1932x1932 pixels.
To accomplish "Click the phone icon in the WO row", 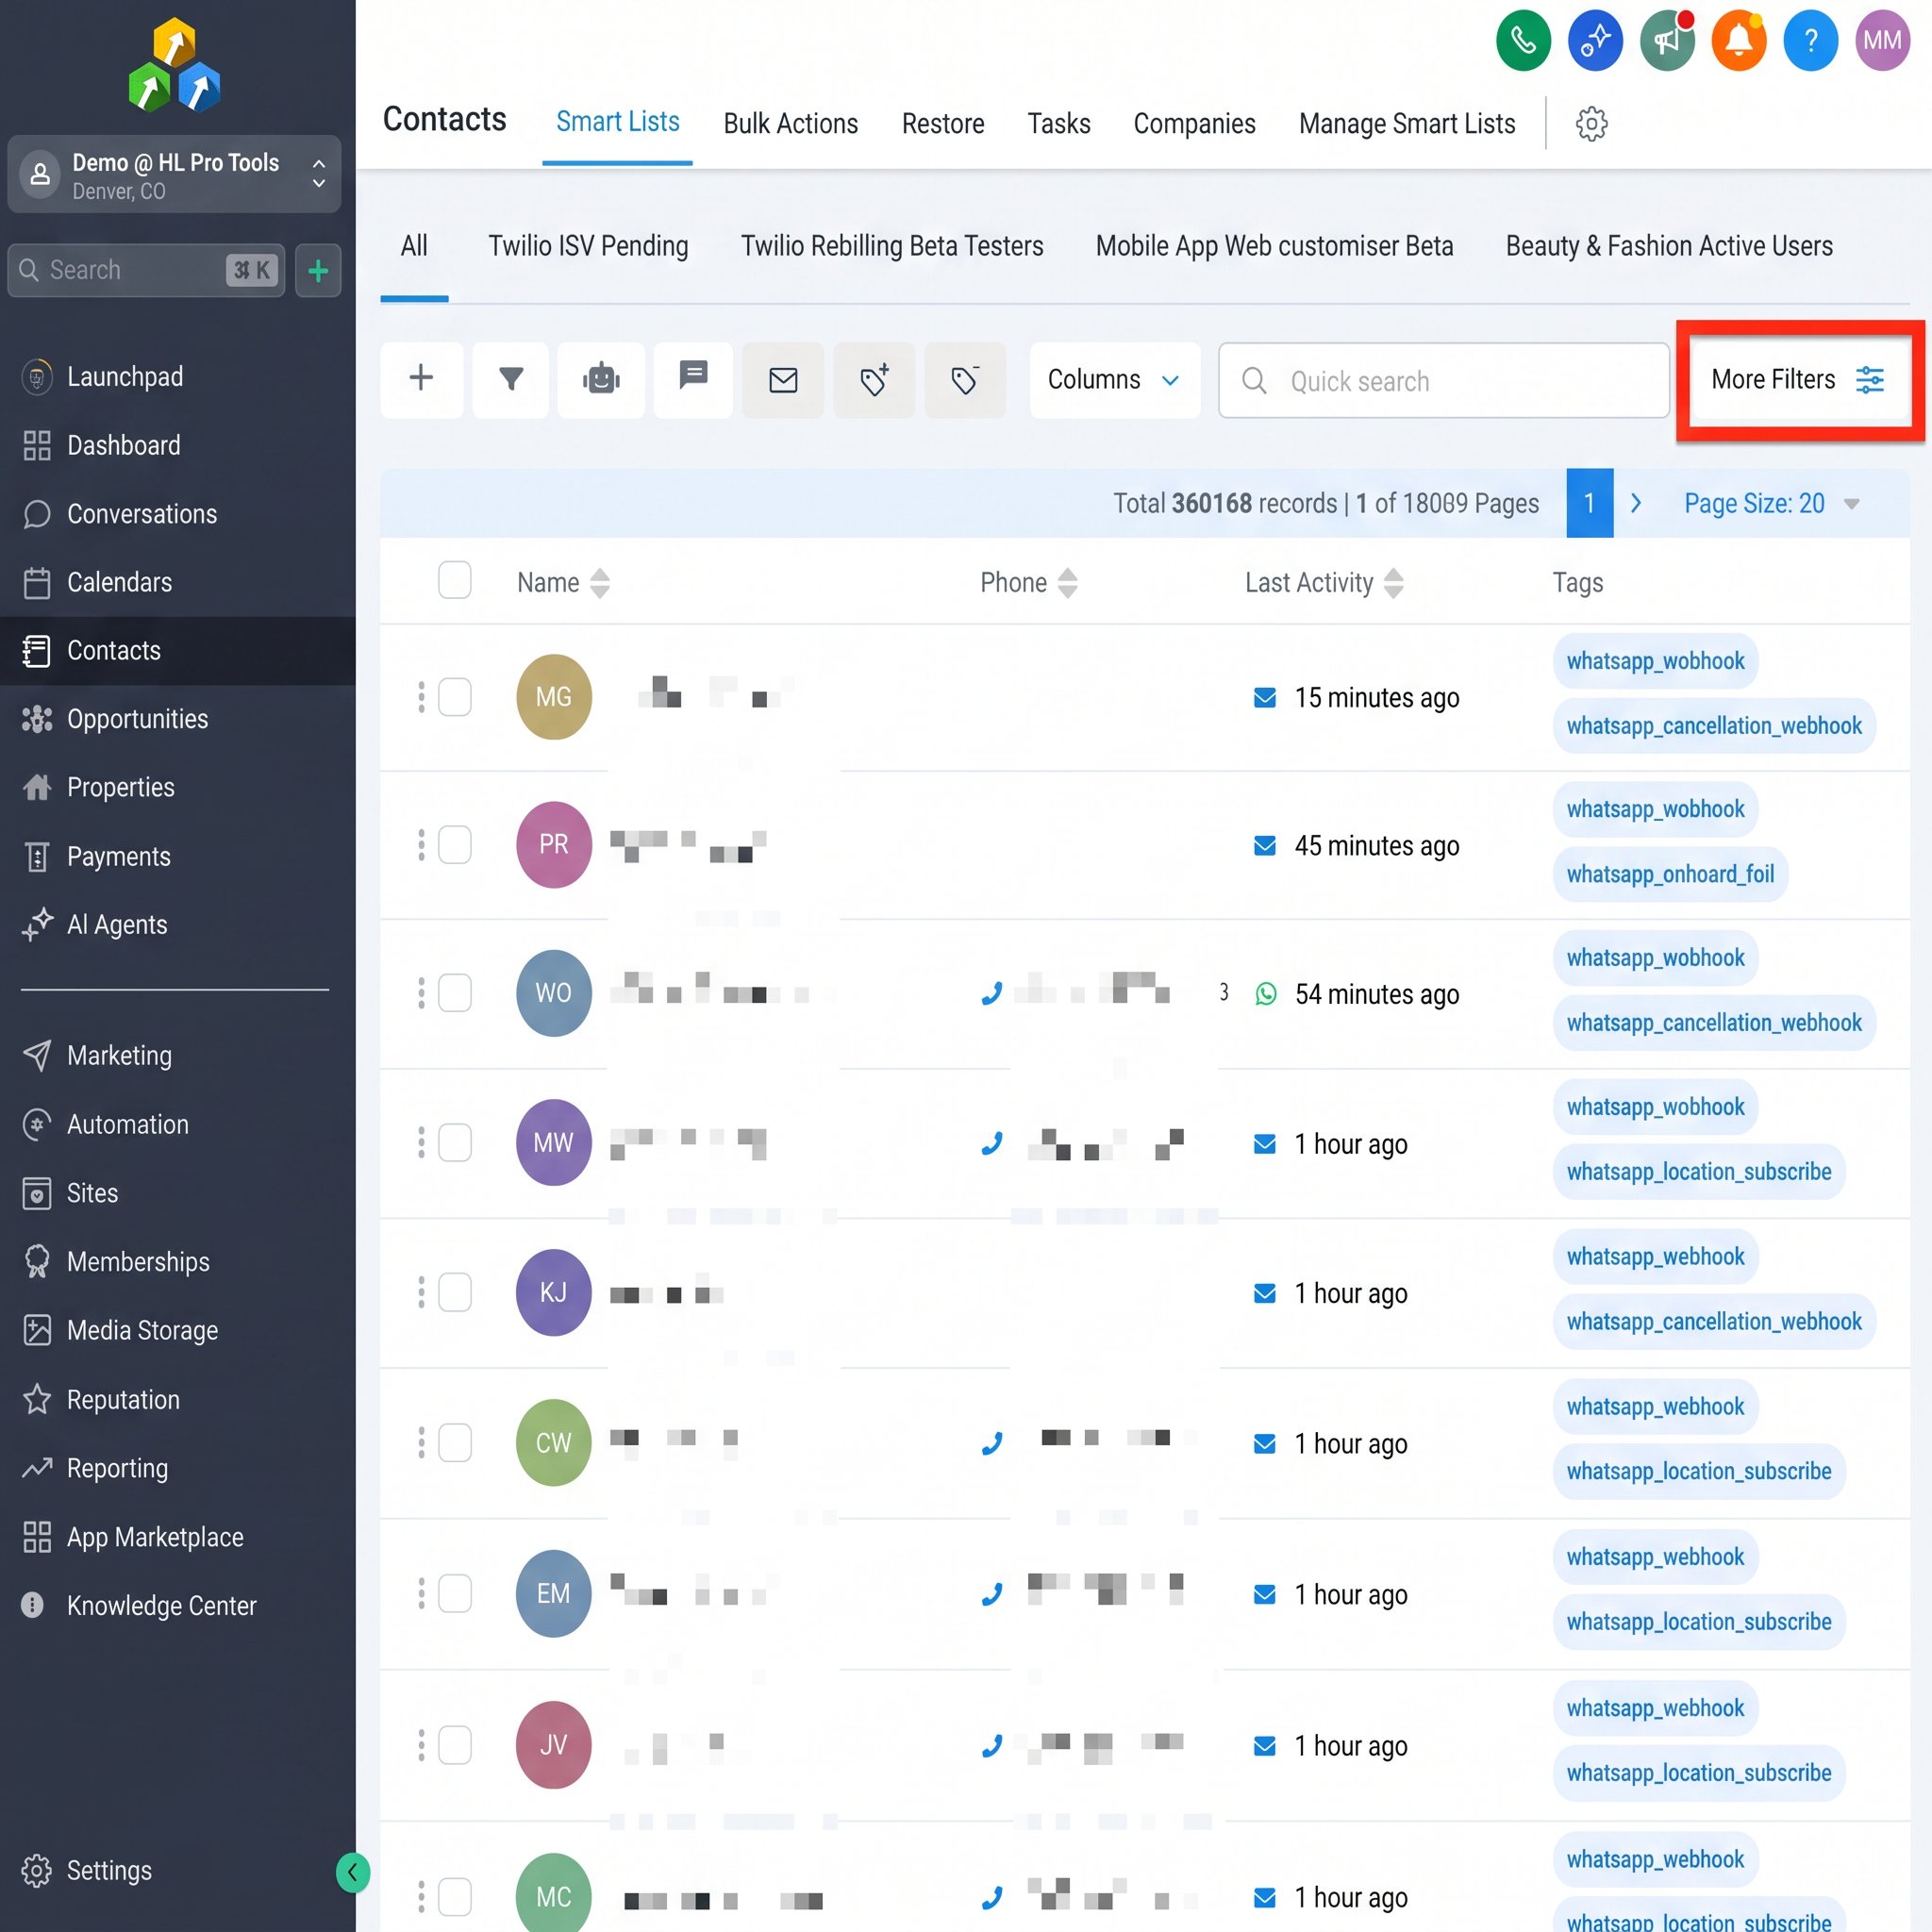I will tap(991, 993).
